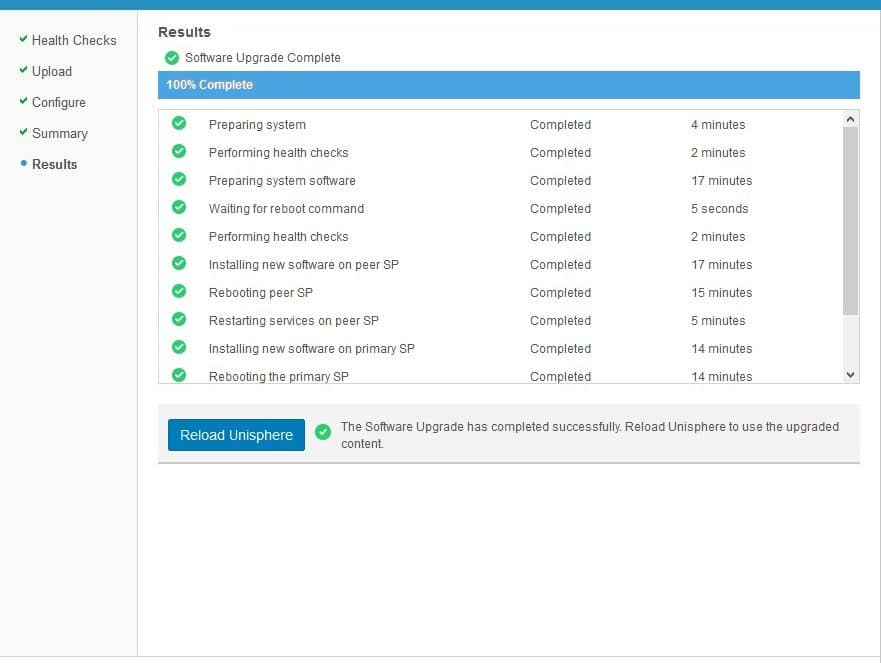
Task: Select the Rebooting peer SP text
Action: coord(261,293)
